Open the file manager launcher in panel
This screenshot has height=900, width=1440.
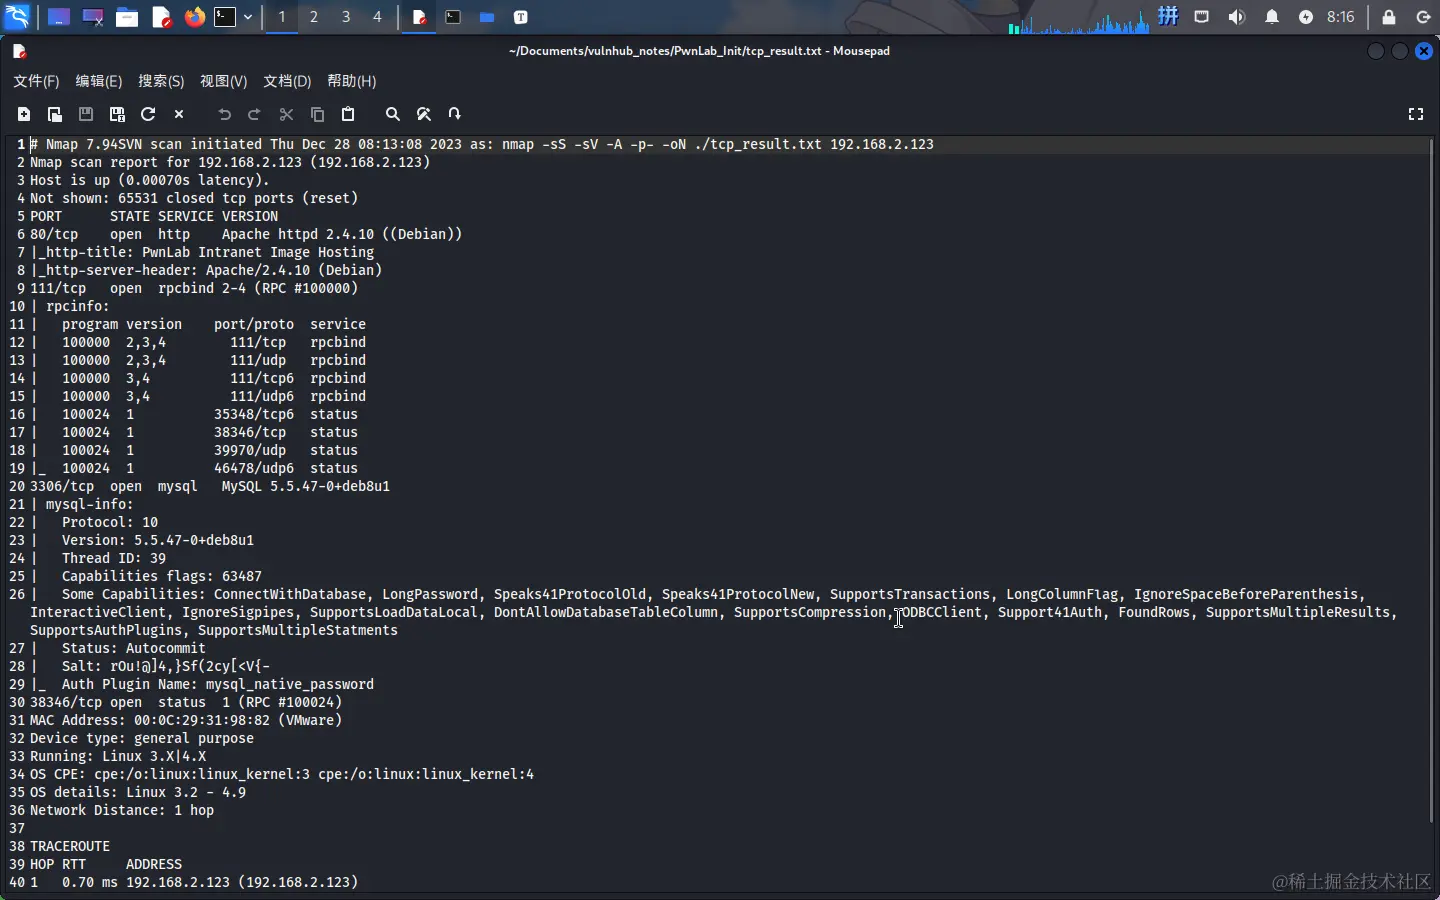tap(127, 17)
